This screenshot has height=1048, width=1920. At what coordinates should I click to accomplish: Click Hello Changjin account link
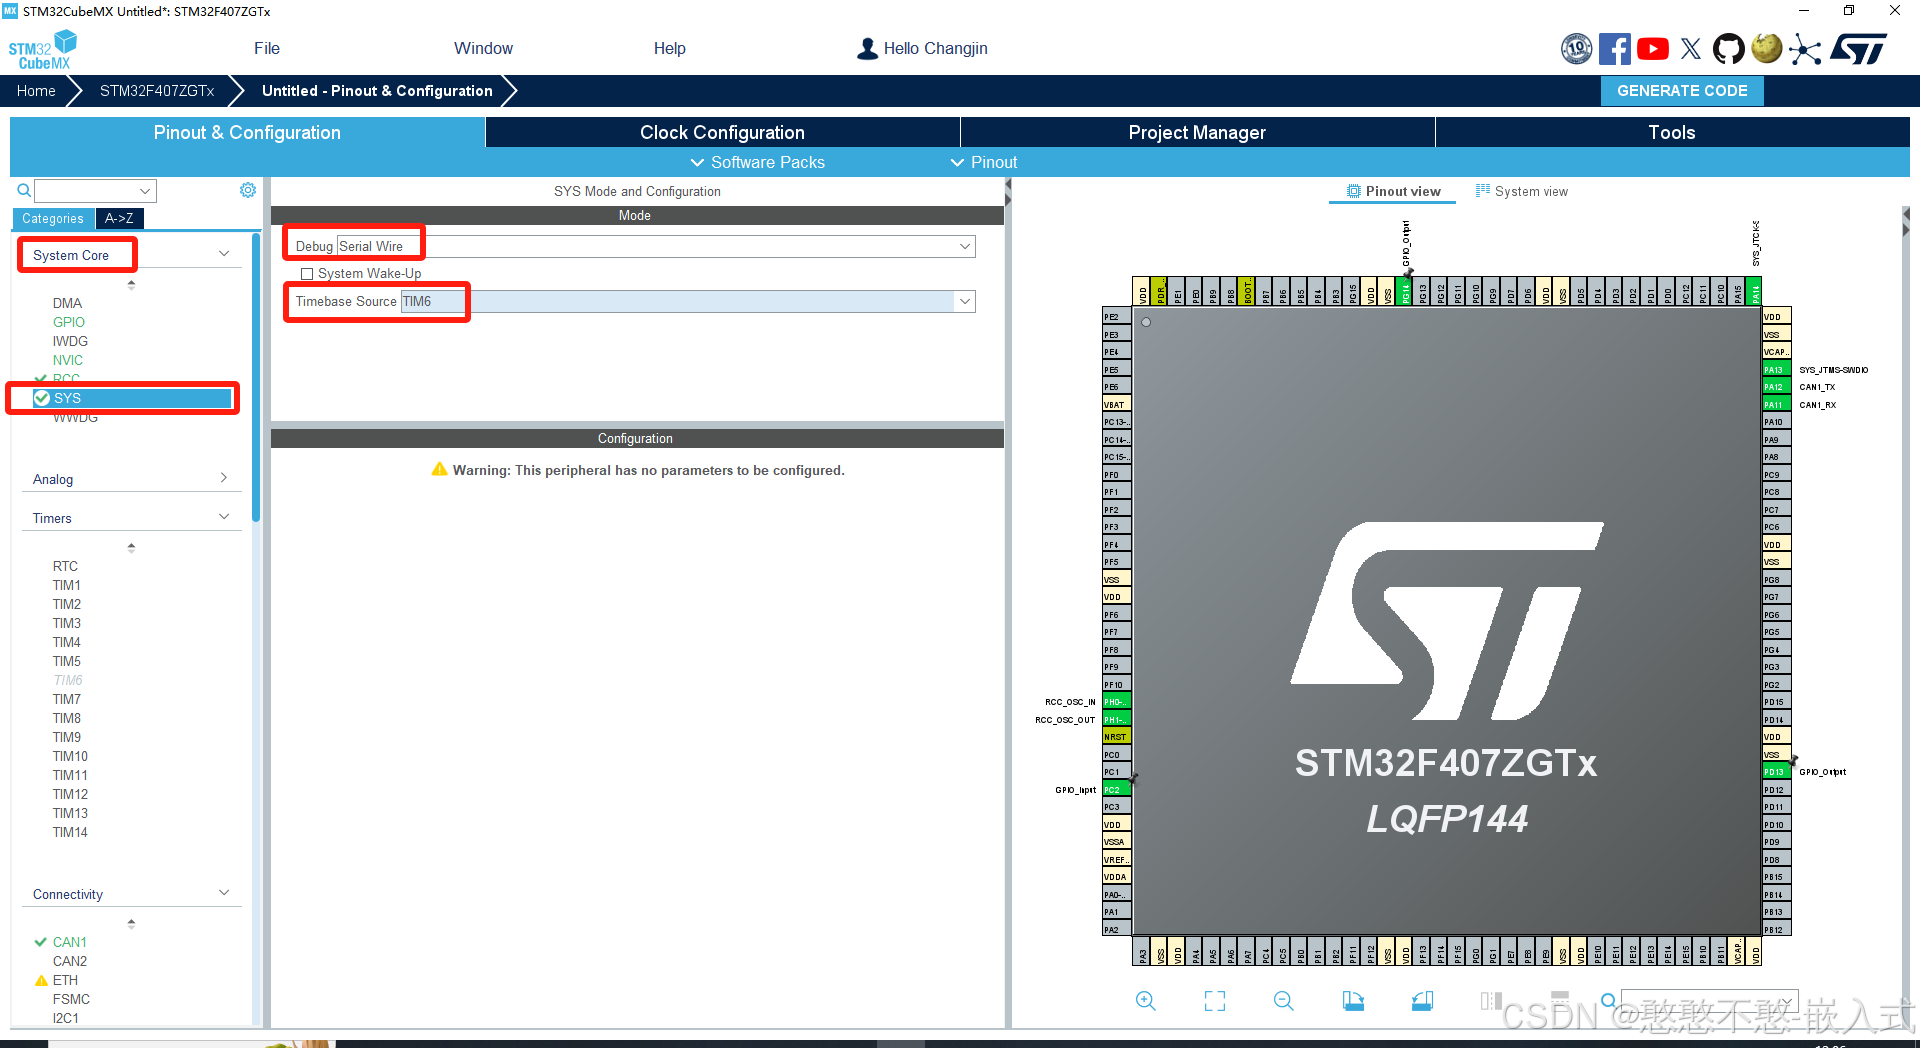[x=935, y=48]
